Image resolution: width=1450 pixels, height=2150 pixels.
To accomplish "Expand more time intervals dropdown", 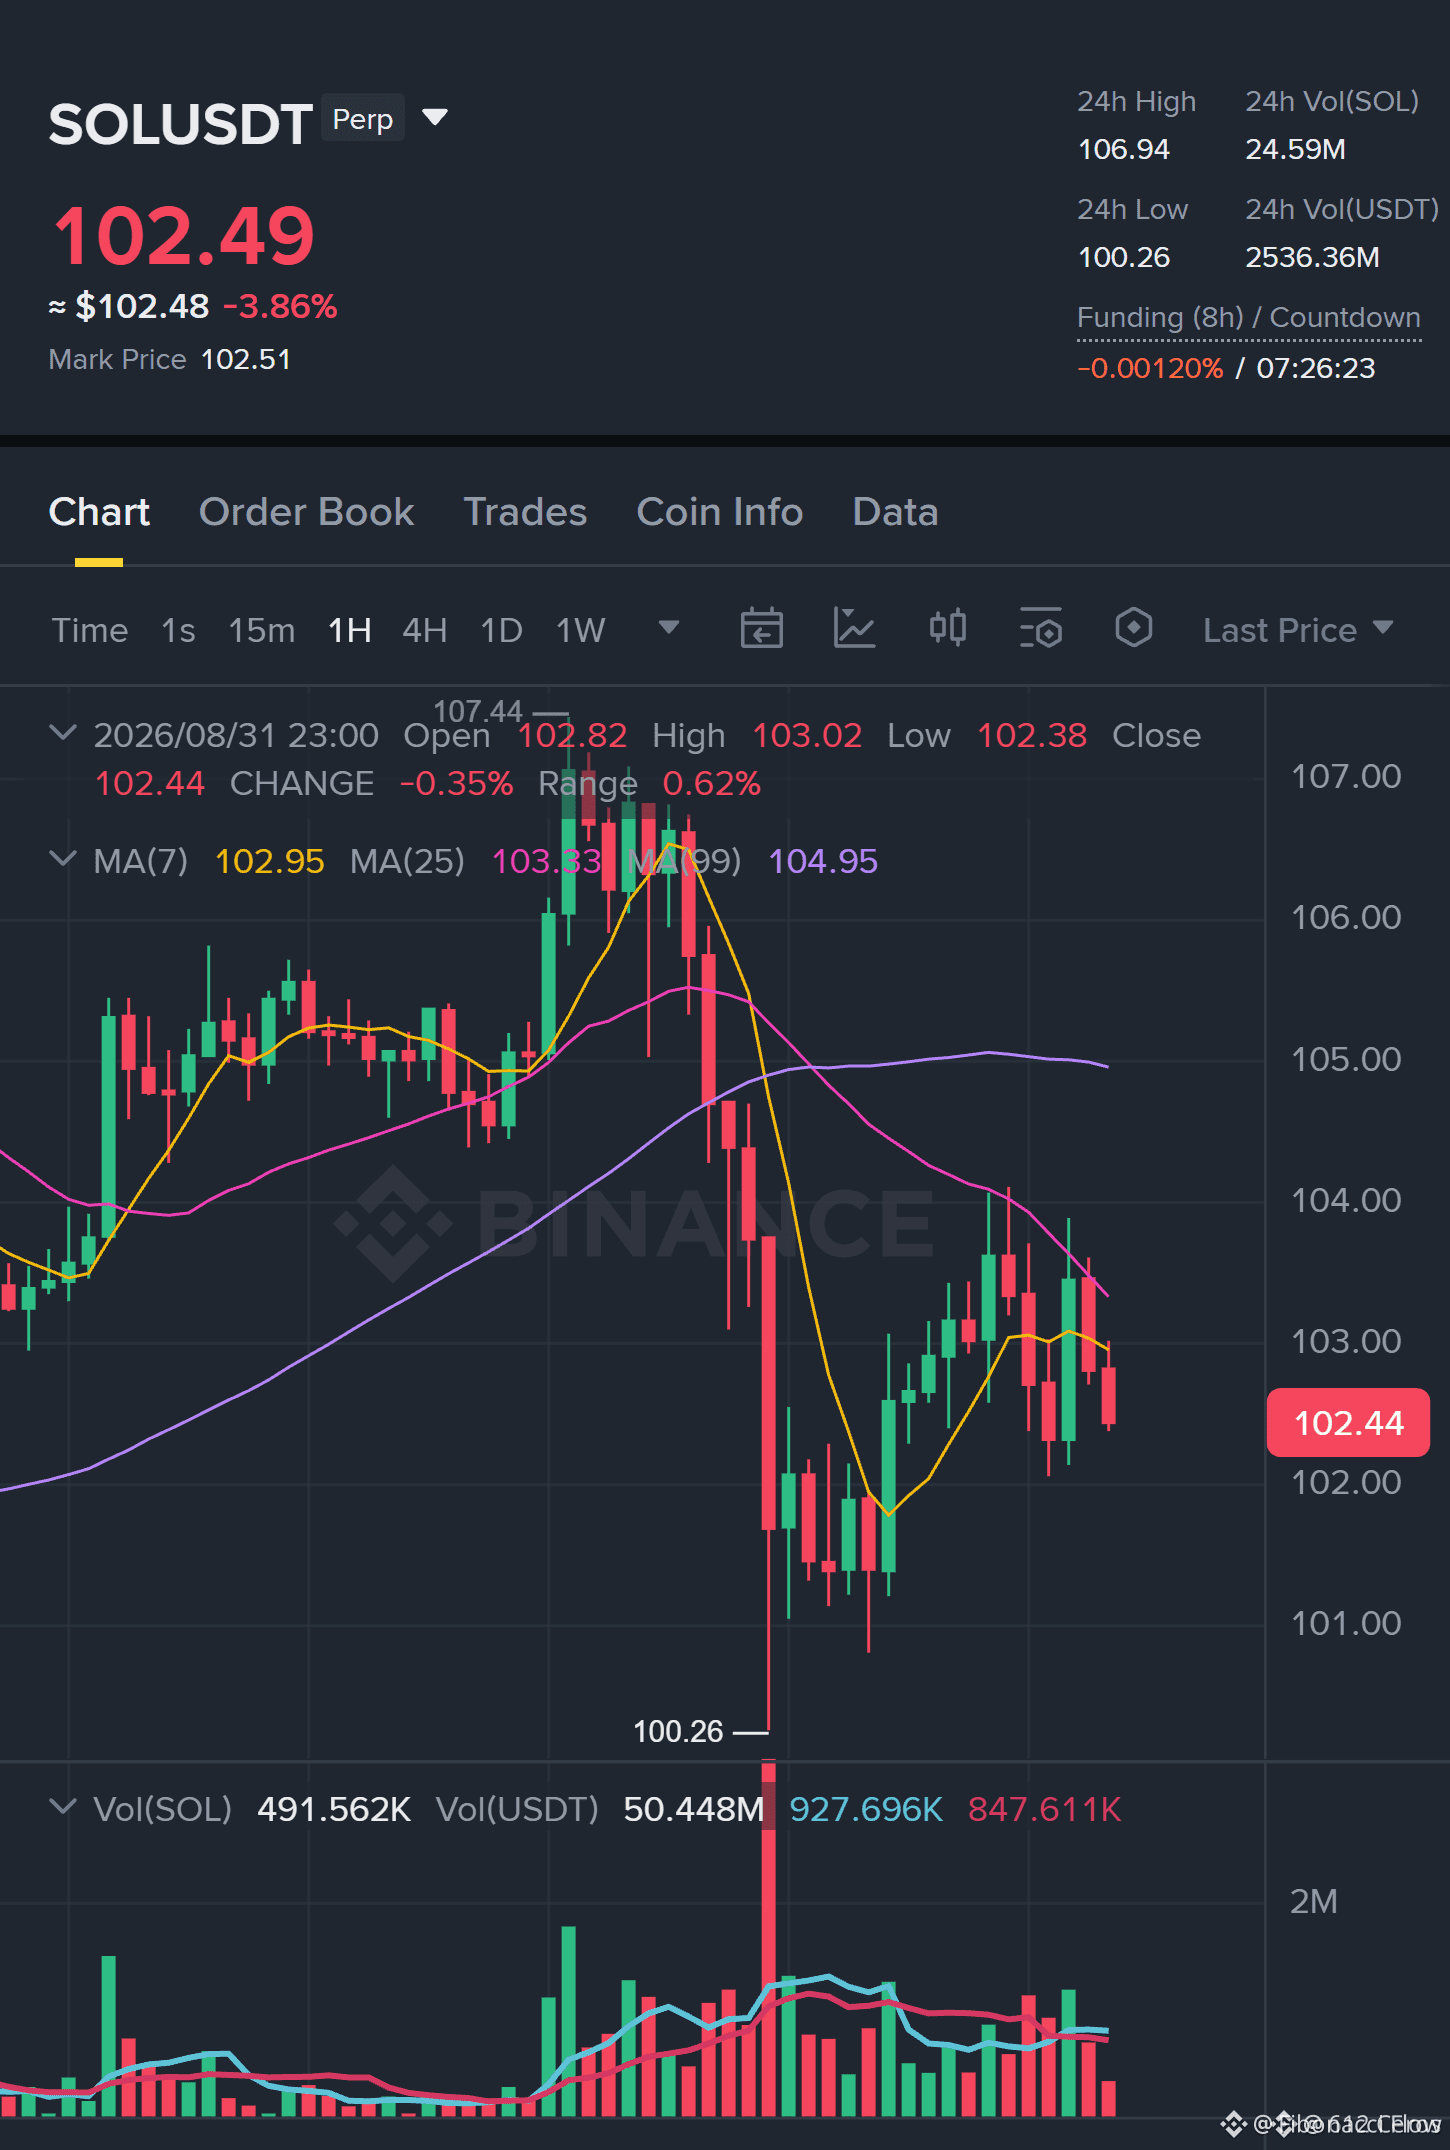I will (669, 628).
